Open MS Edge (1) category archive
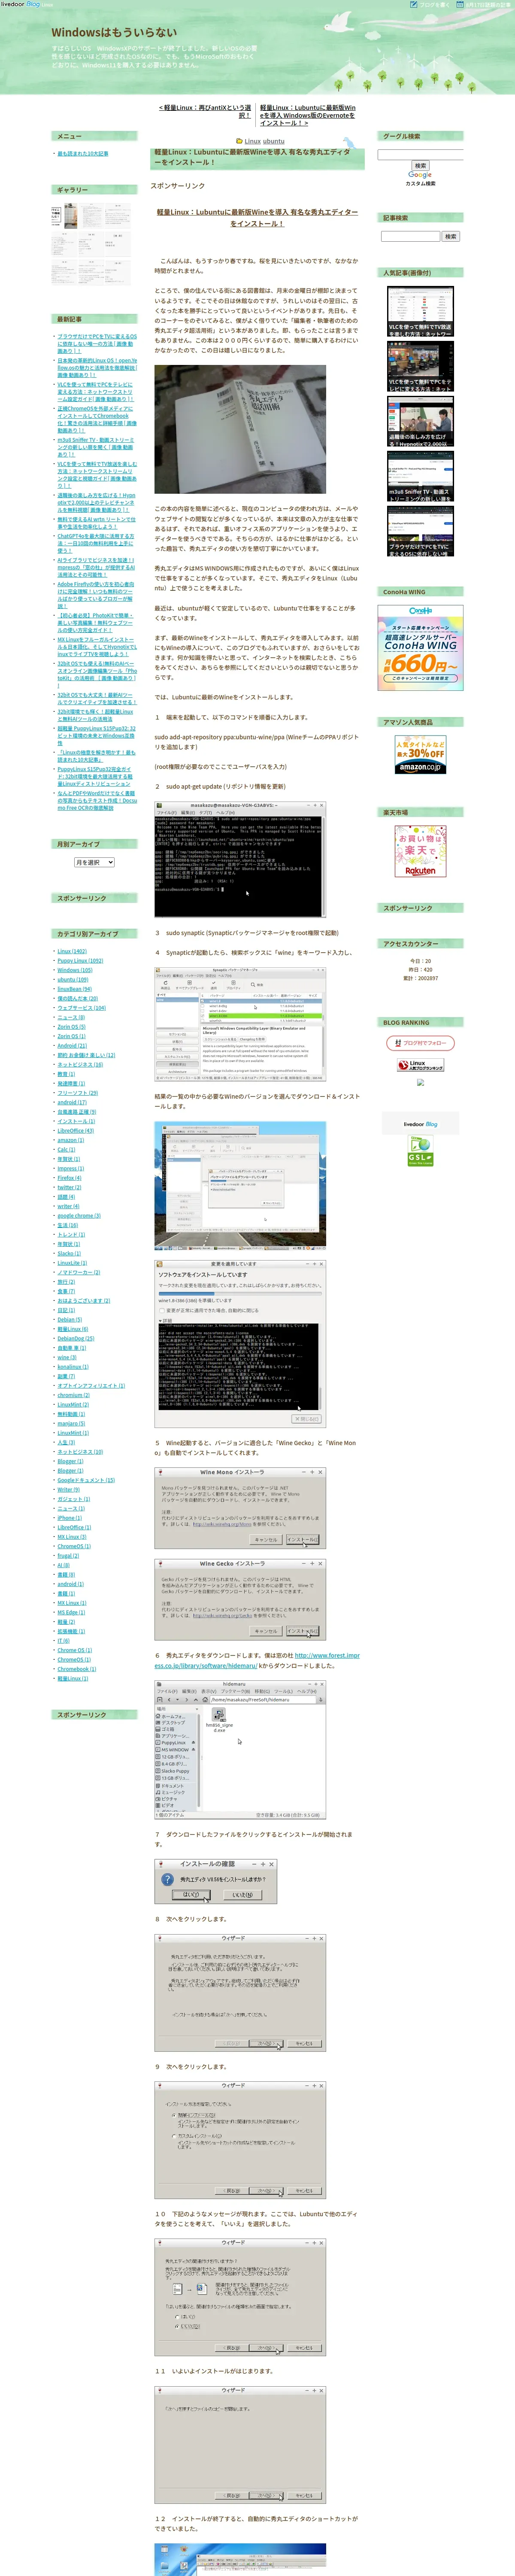This screenshot has height=2576, width=515. (x=71, y=1612)
